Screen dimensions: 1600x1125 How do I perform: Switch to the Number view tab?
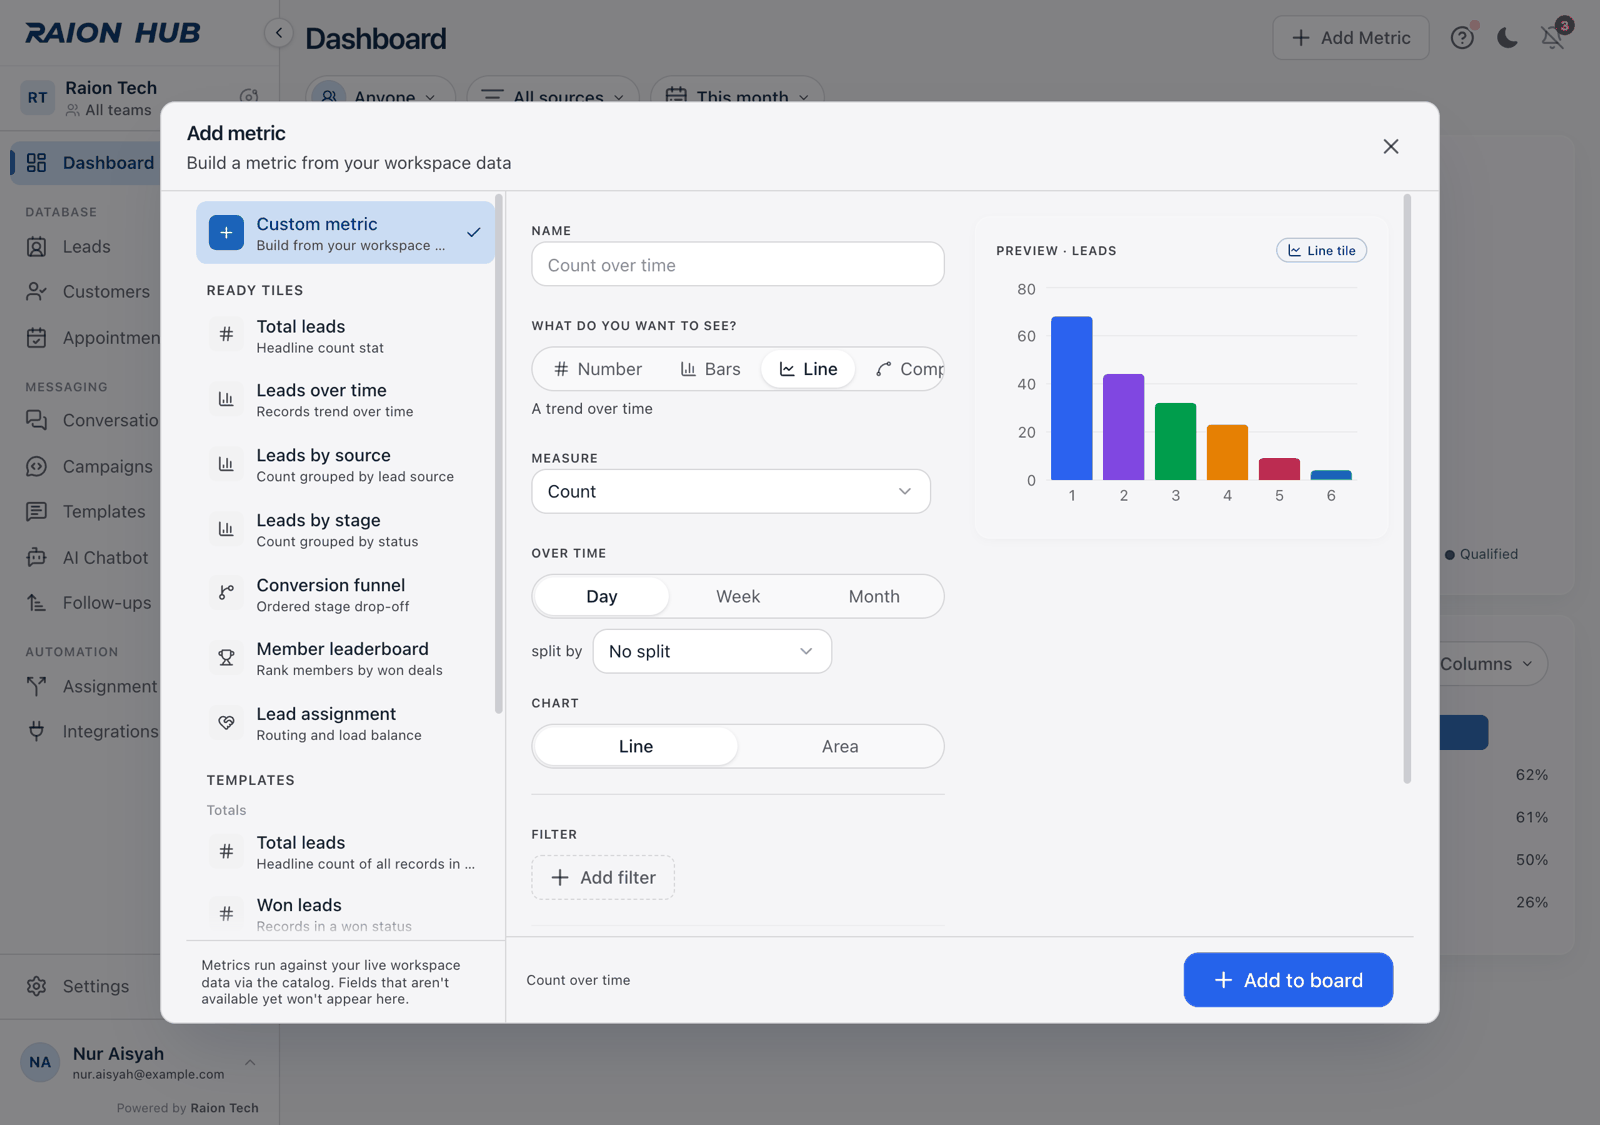pos(598,369)
